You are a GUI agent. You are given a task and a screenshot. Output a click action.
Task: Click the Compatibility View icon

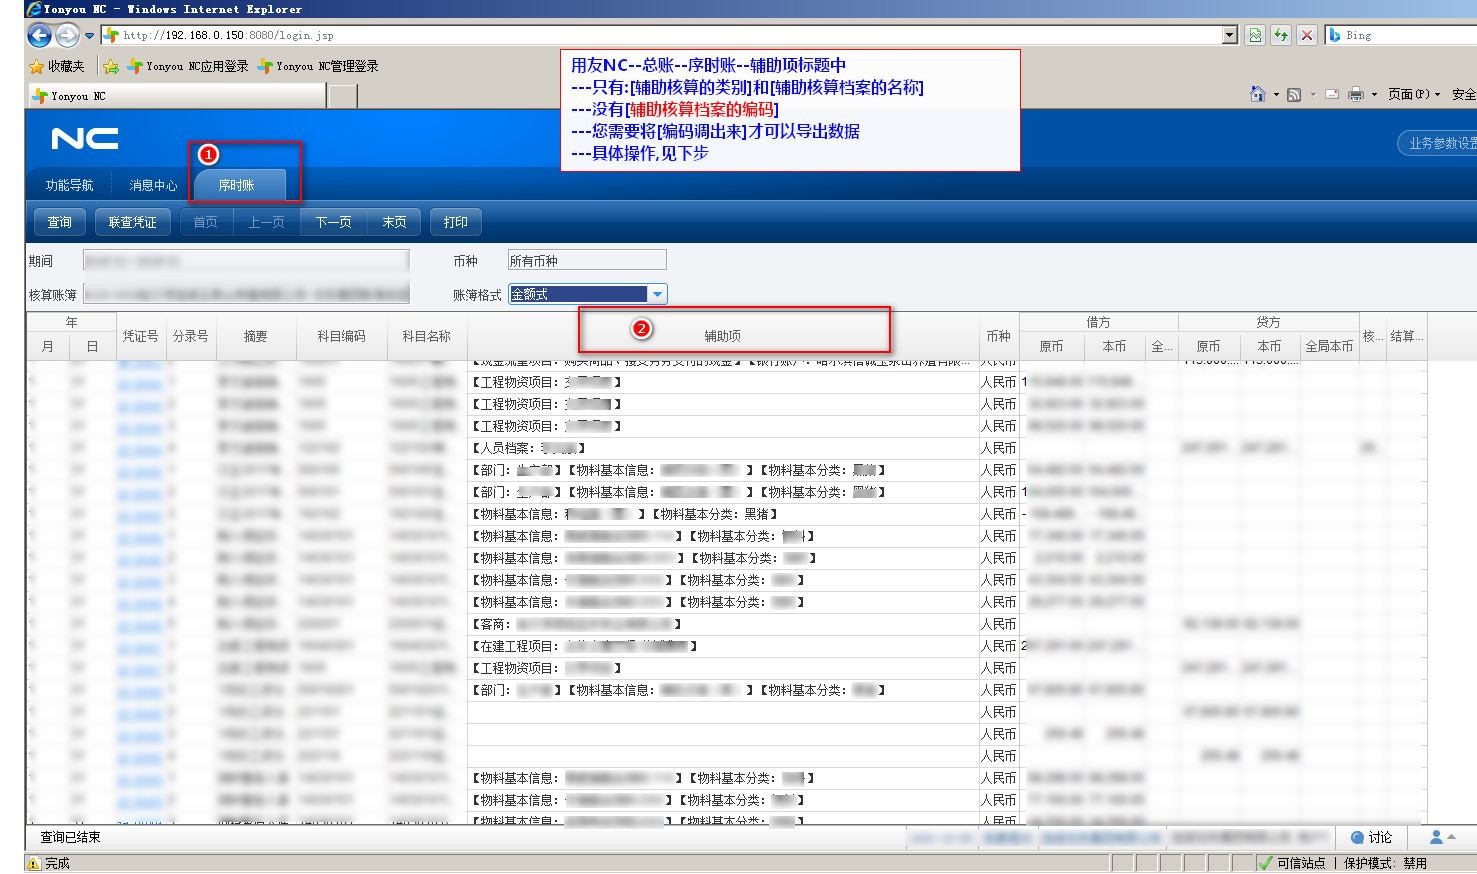point(1256,35)
